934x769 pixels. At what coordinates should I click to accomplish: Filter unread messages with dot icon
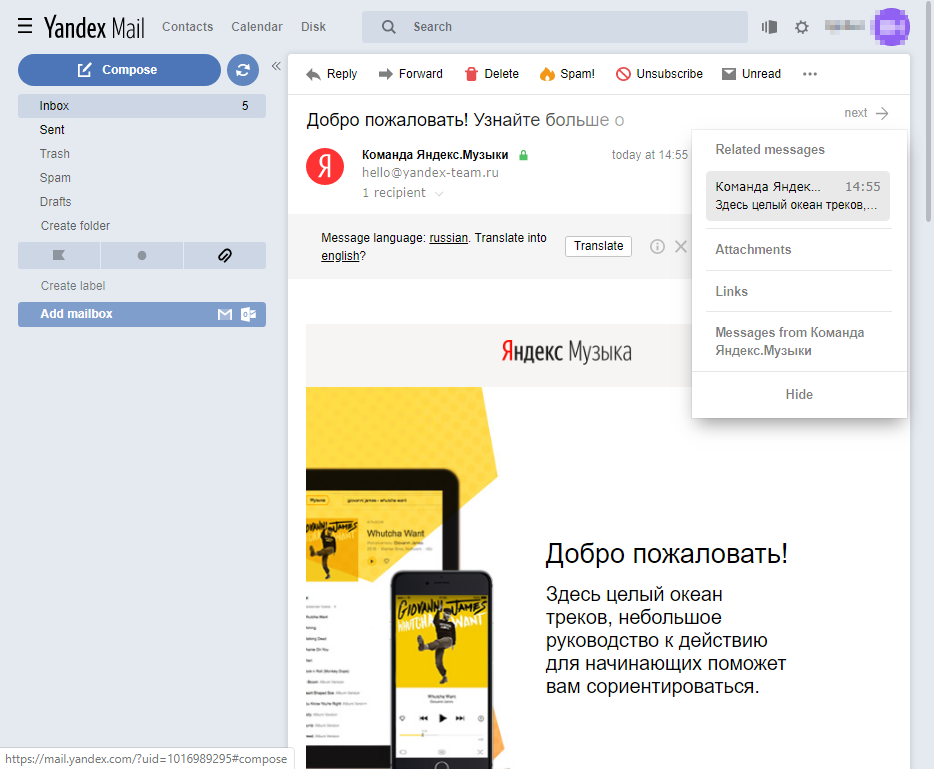[142, 256]
